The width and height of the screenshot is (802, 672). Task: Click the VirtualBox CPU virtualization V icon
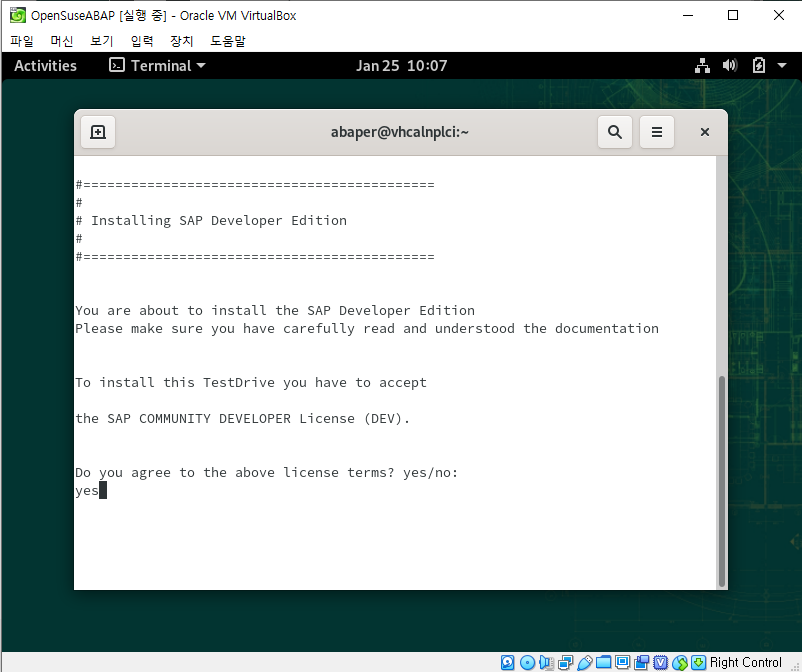pos(661,662)
